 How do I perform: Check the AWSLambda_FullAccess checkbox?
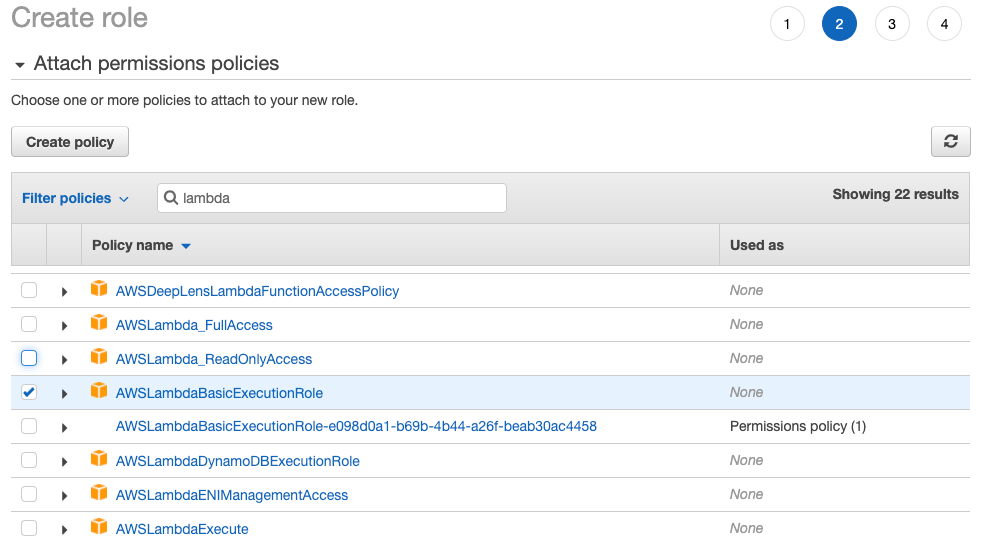pos(29,324)
